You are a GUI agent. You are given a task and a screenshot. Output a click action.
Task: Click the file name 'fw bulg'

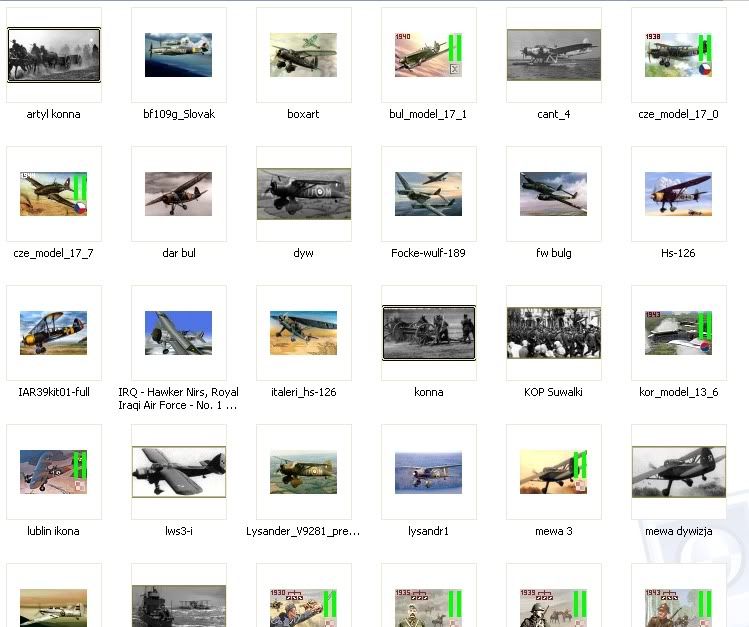(554, 253)
